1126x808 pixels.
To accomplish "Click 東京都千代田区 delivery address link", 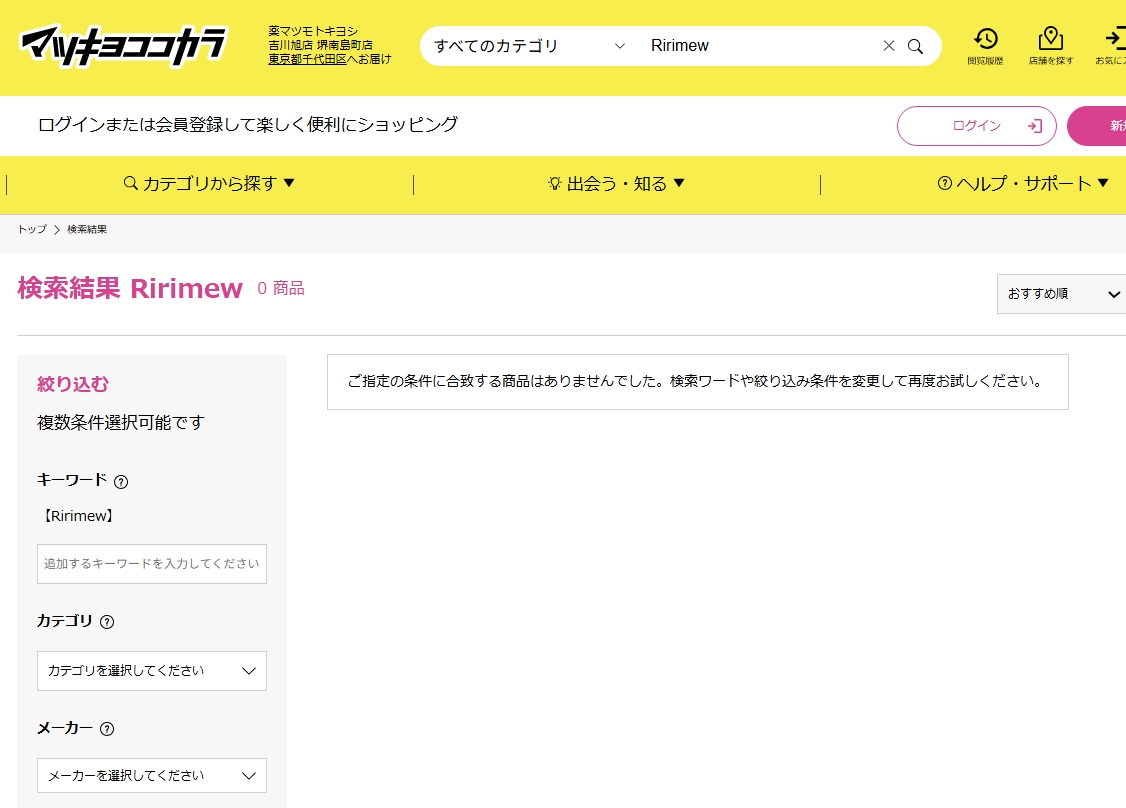I will [x=307, y=60].
